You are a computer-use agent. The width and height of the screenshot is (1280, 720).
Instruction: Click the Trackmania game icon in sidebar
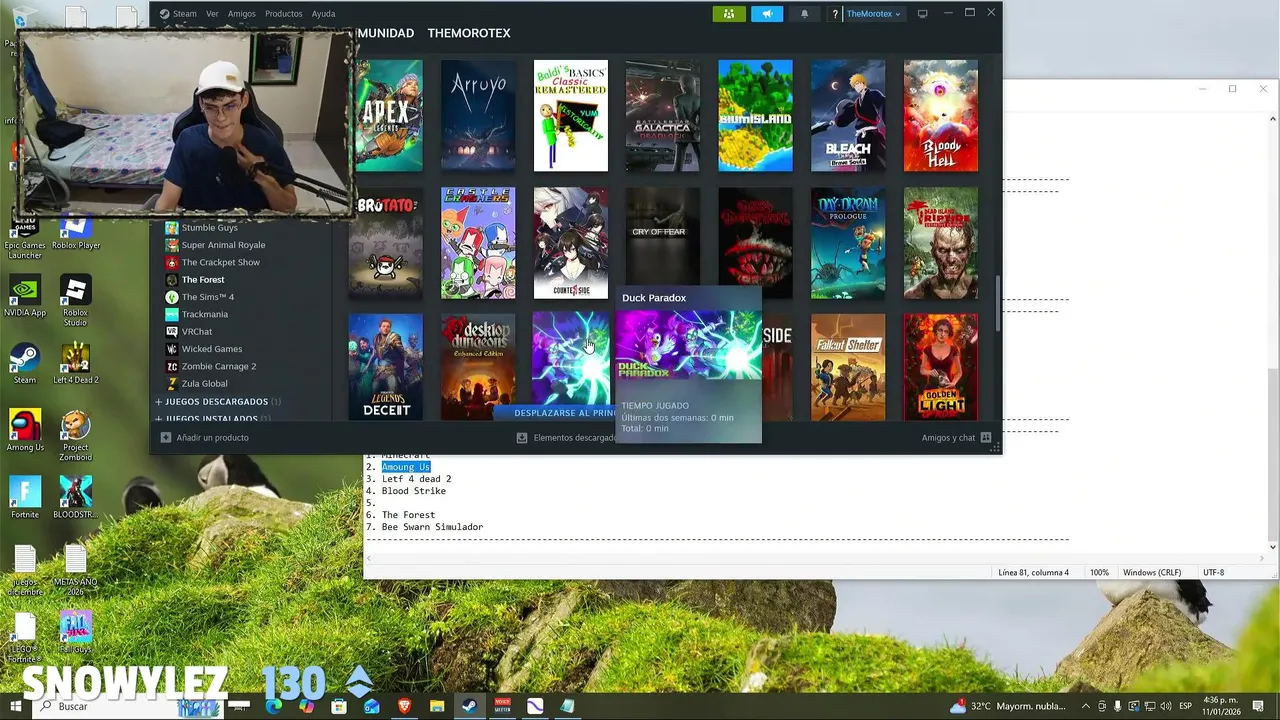[172, 314]
